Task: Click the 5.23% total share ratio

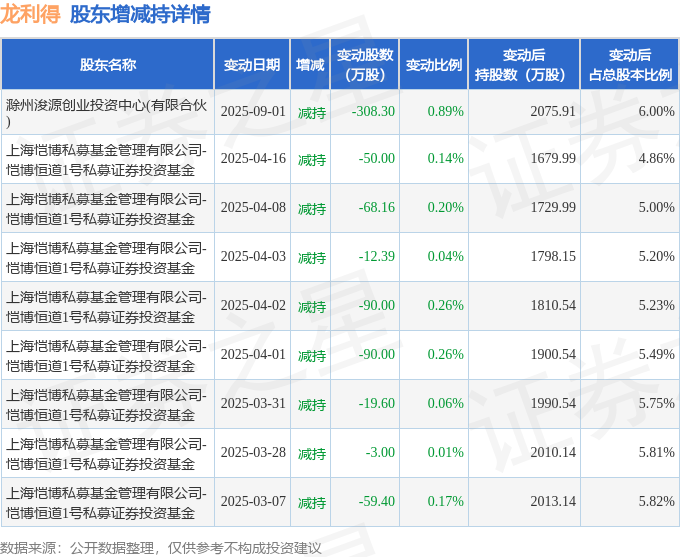Action: pyautogui.click(x=656, y=305)
